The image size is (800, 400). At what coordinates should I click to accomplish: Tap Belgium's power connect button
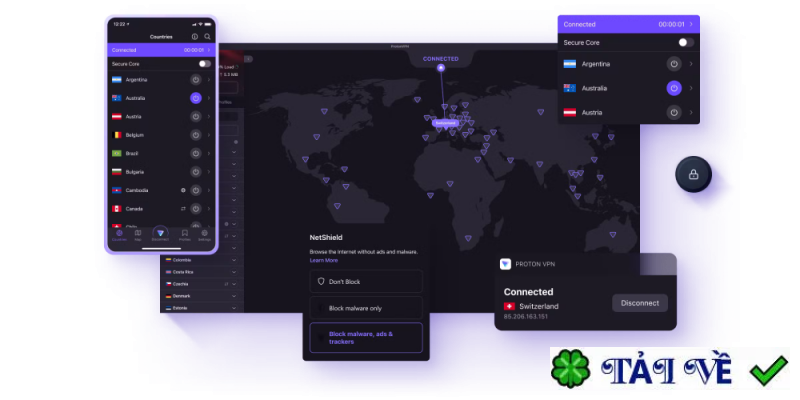pyautogui.click(x=196, y=135)
